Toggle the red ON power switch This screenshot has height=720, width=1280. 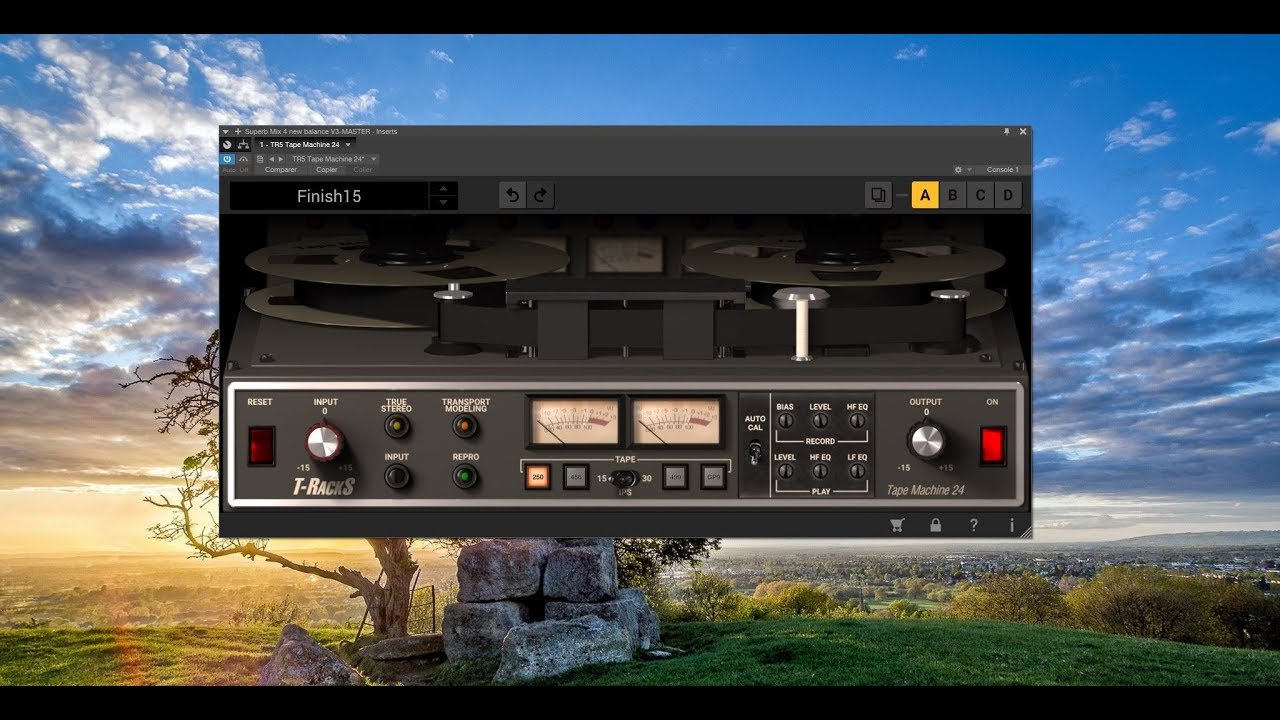tap(992, 445)
